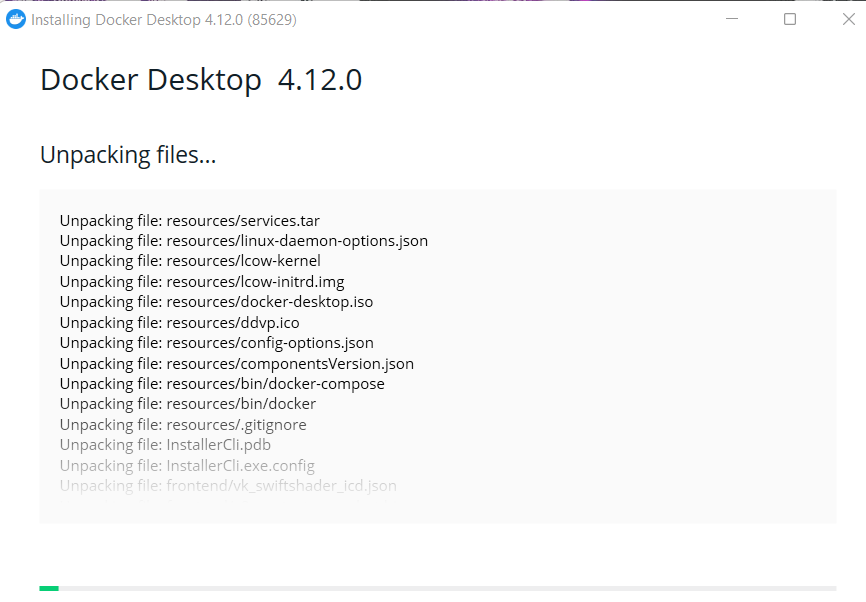Maximize the Docker installer window
The width and height of the screenshot is (866, 602).
(x=790, y=19)
